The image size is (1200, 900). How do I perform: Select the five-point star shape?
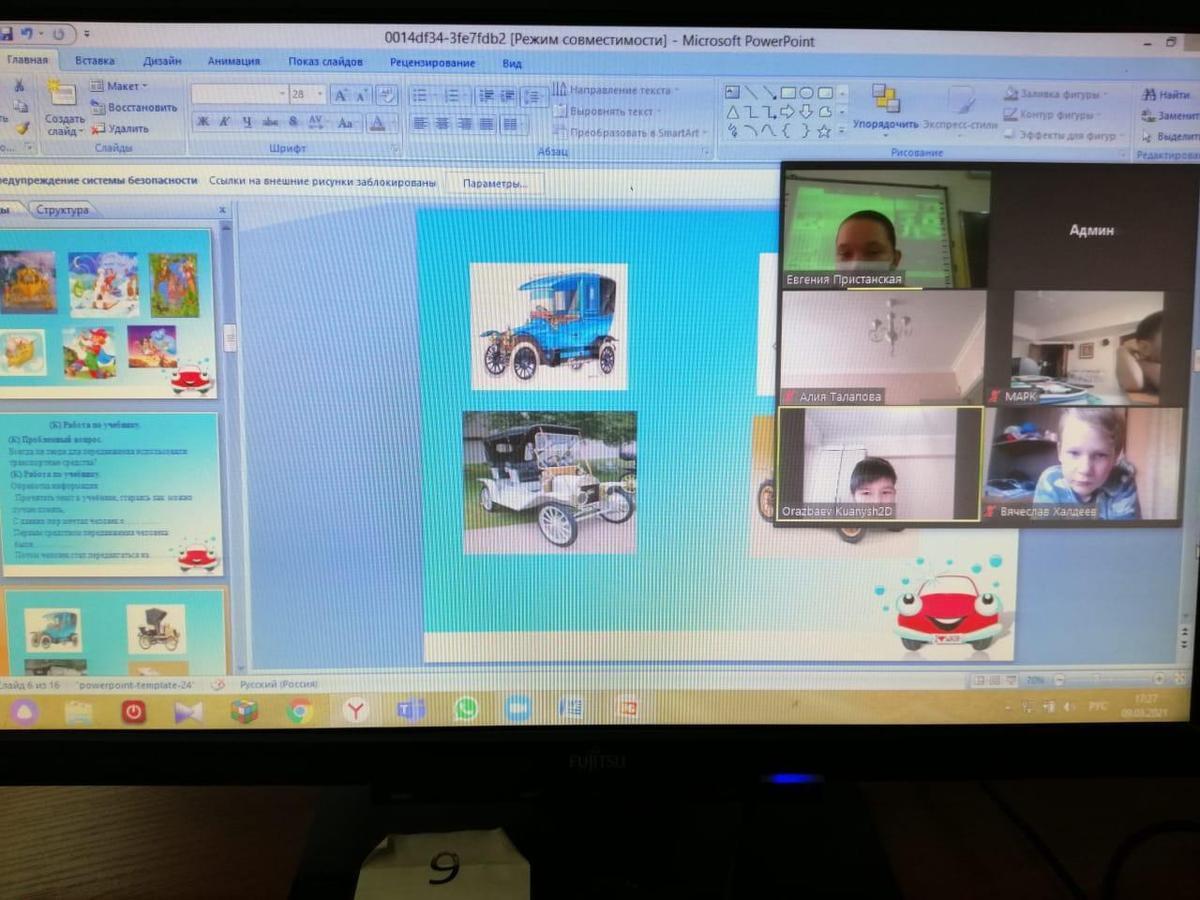824,131
